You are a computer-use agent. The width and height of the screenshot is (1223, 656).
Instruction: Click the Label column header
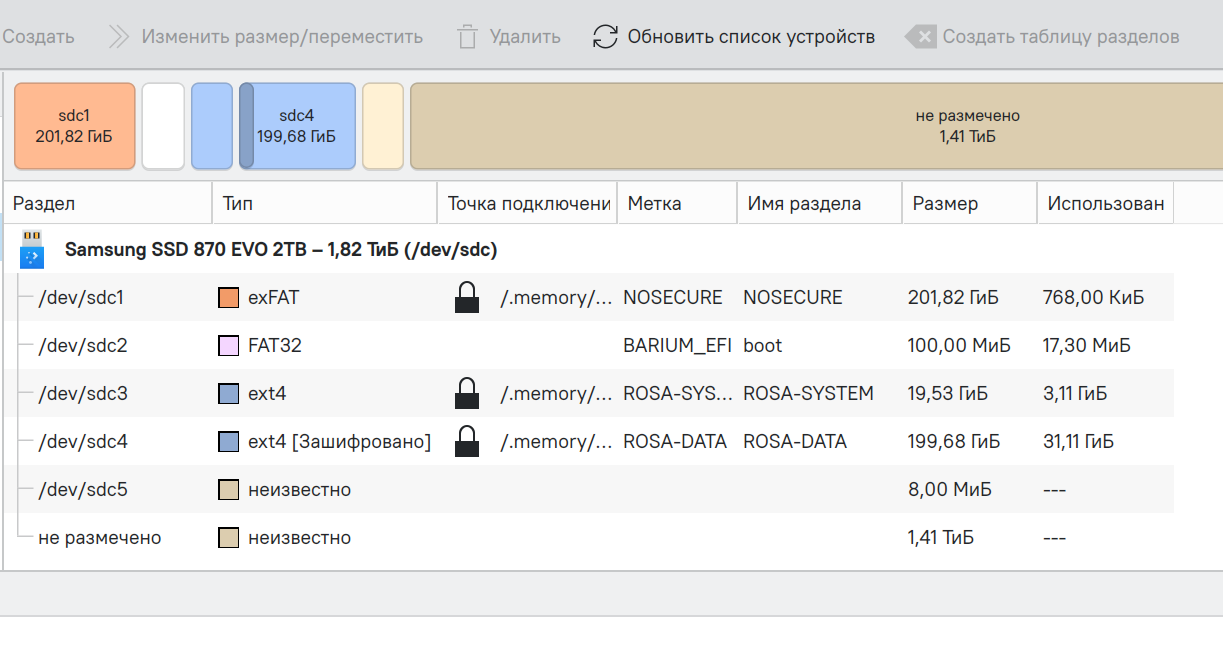[x=654, y=204]
